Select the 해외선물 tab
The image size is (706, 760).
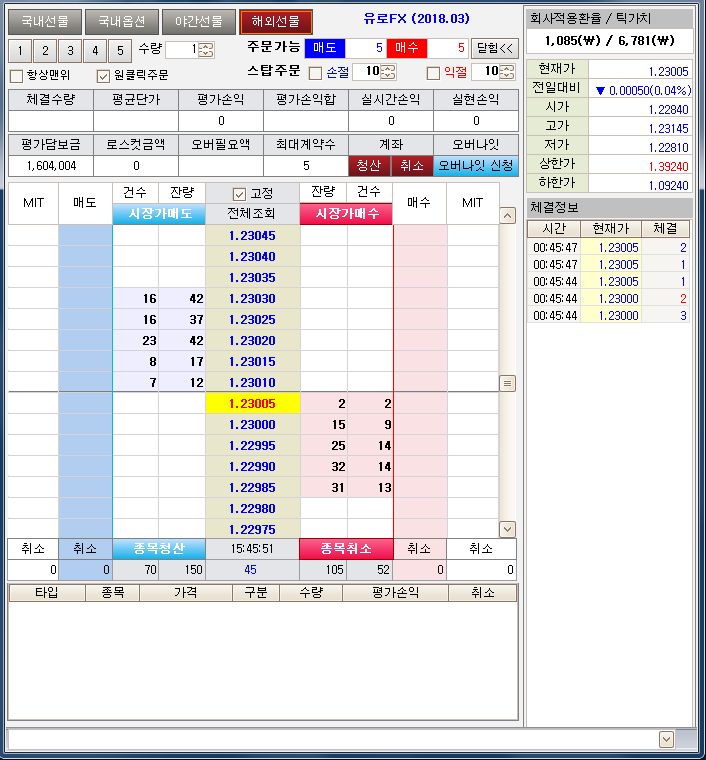(276, 21)
